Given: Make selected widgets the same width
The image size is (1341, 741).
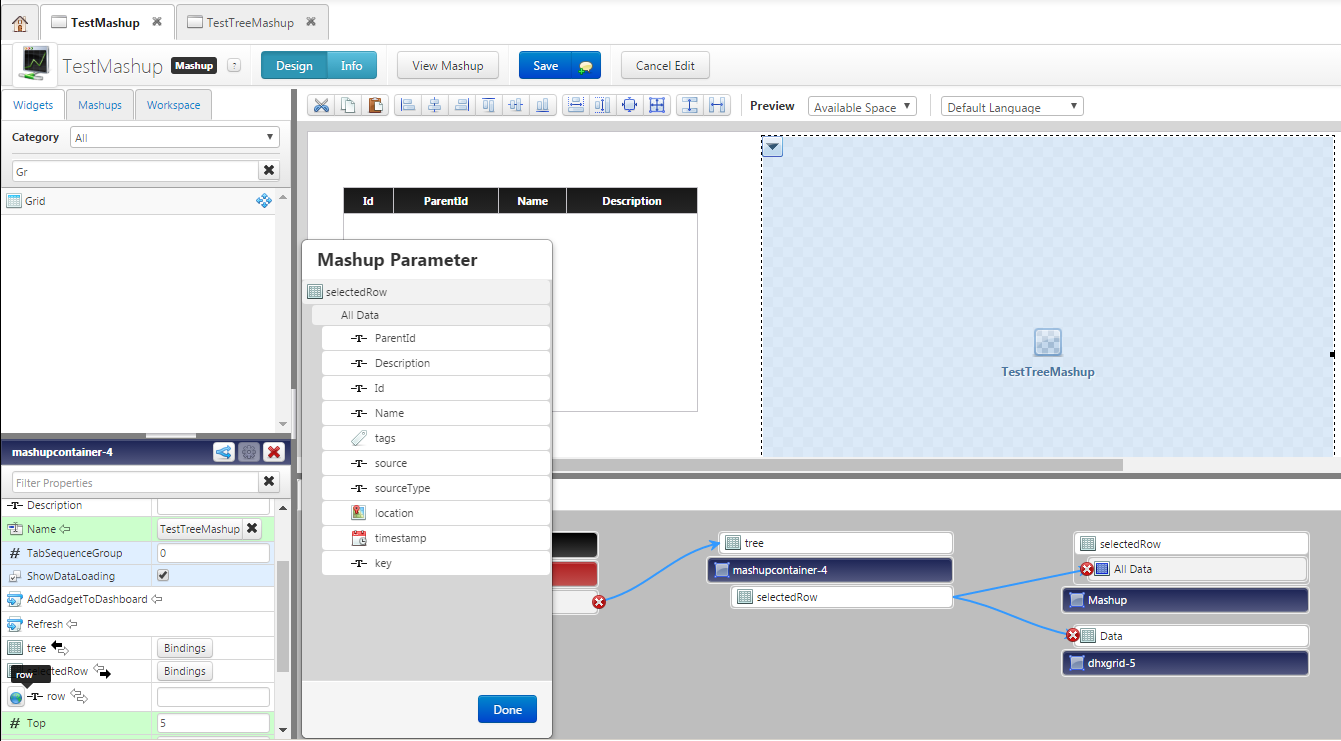Looking at the screenshot, I should [575, 105].
